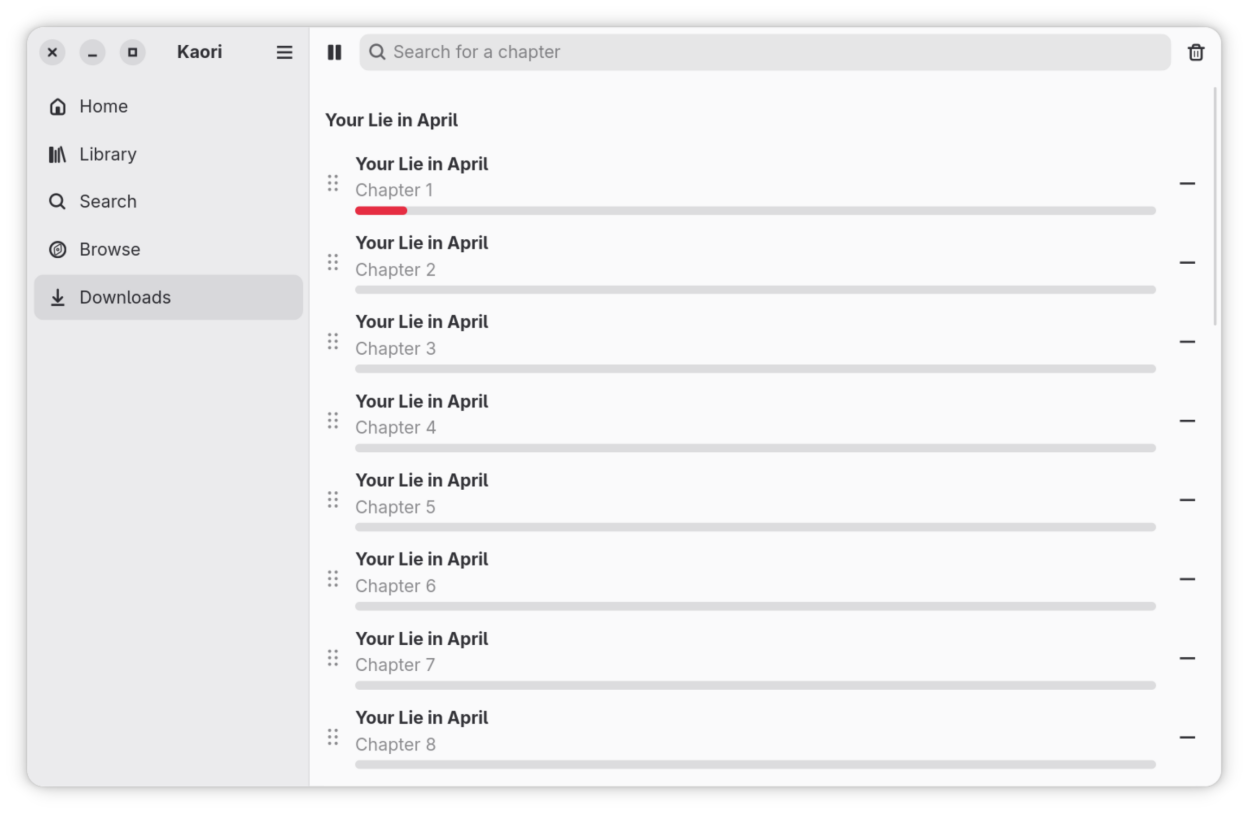Click the Kaori window title
This screenshot has height=813, width=1248.
click(x=199, y=52)
